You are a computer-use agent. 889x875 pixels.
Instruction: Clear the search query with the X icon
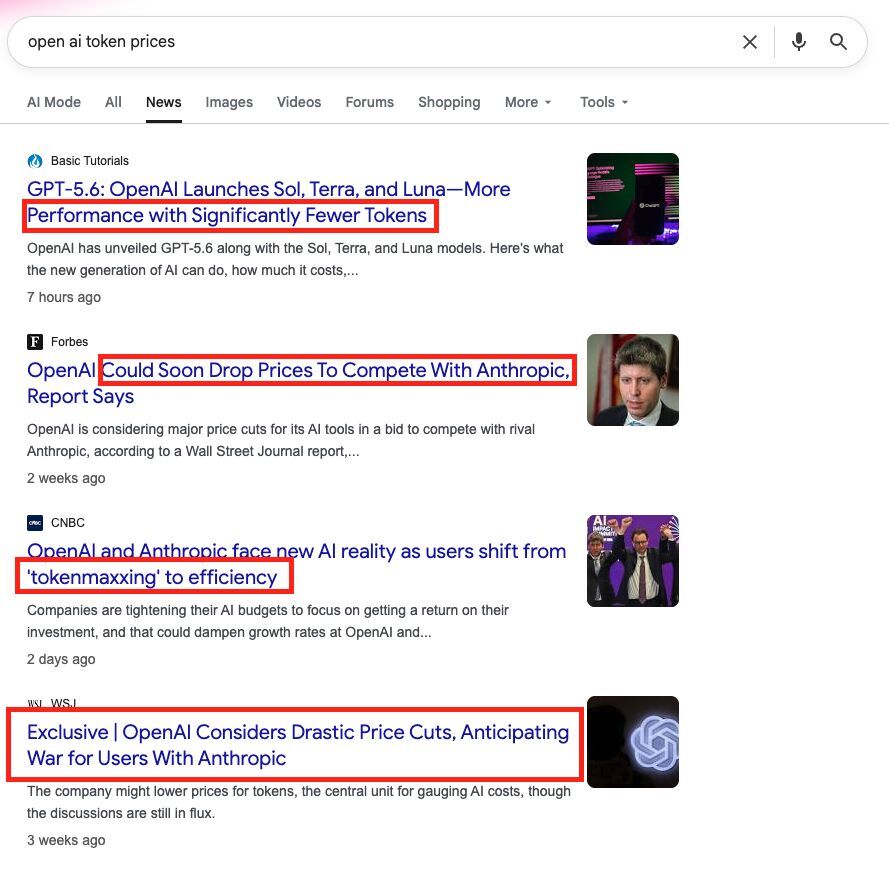click(x=750, y=42)
